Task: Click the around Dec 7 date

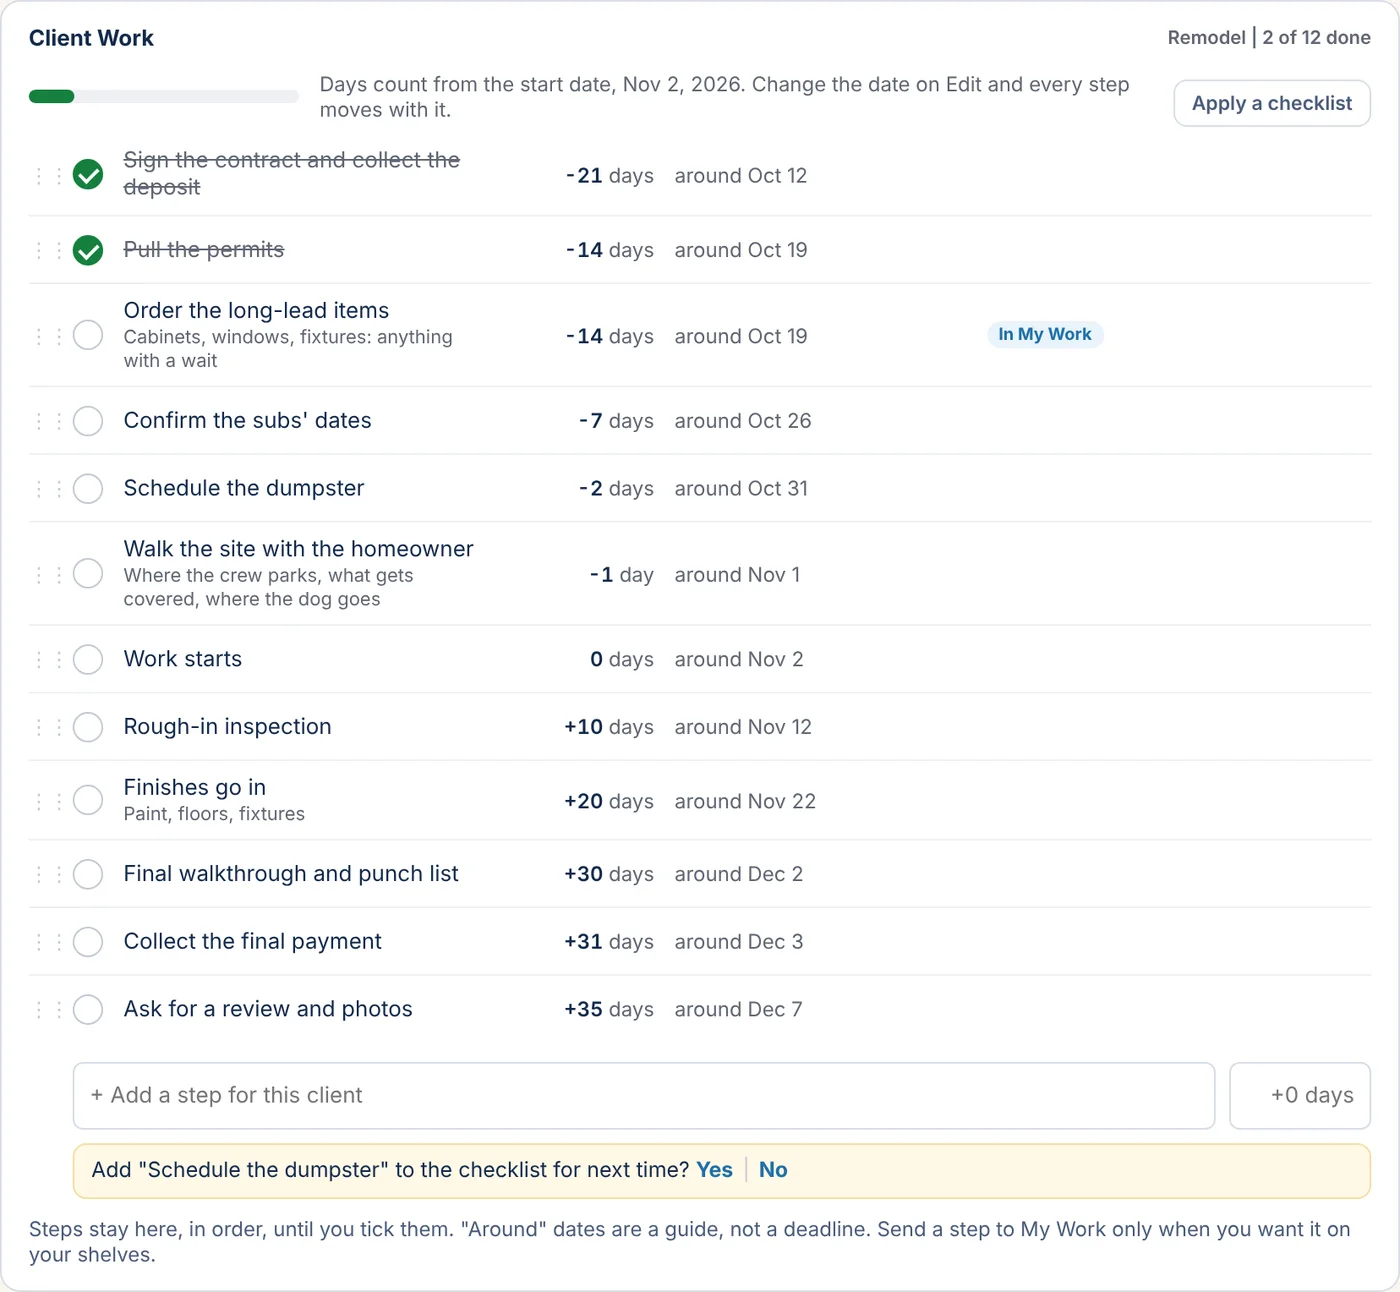Action: pyautogui.click(x=738, y=1010)
